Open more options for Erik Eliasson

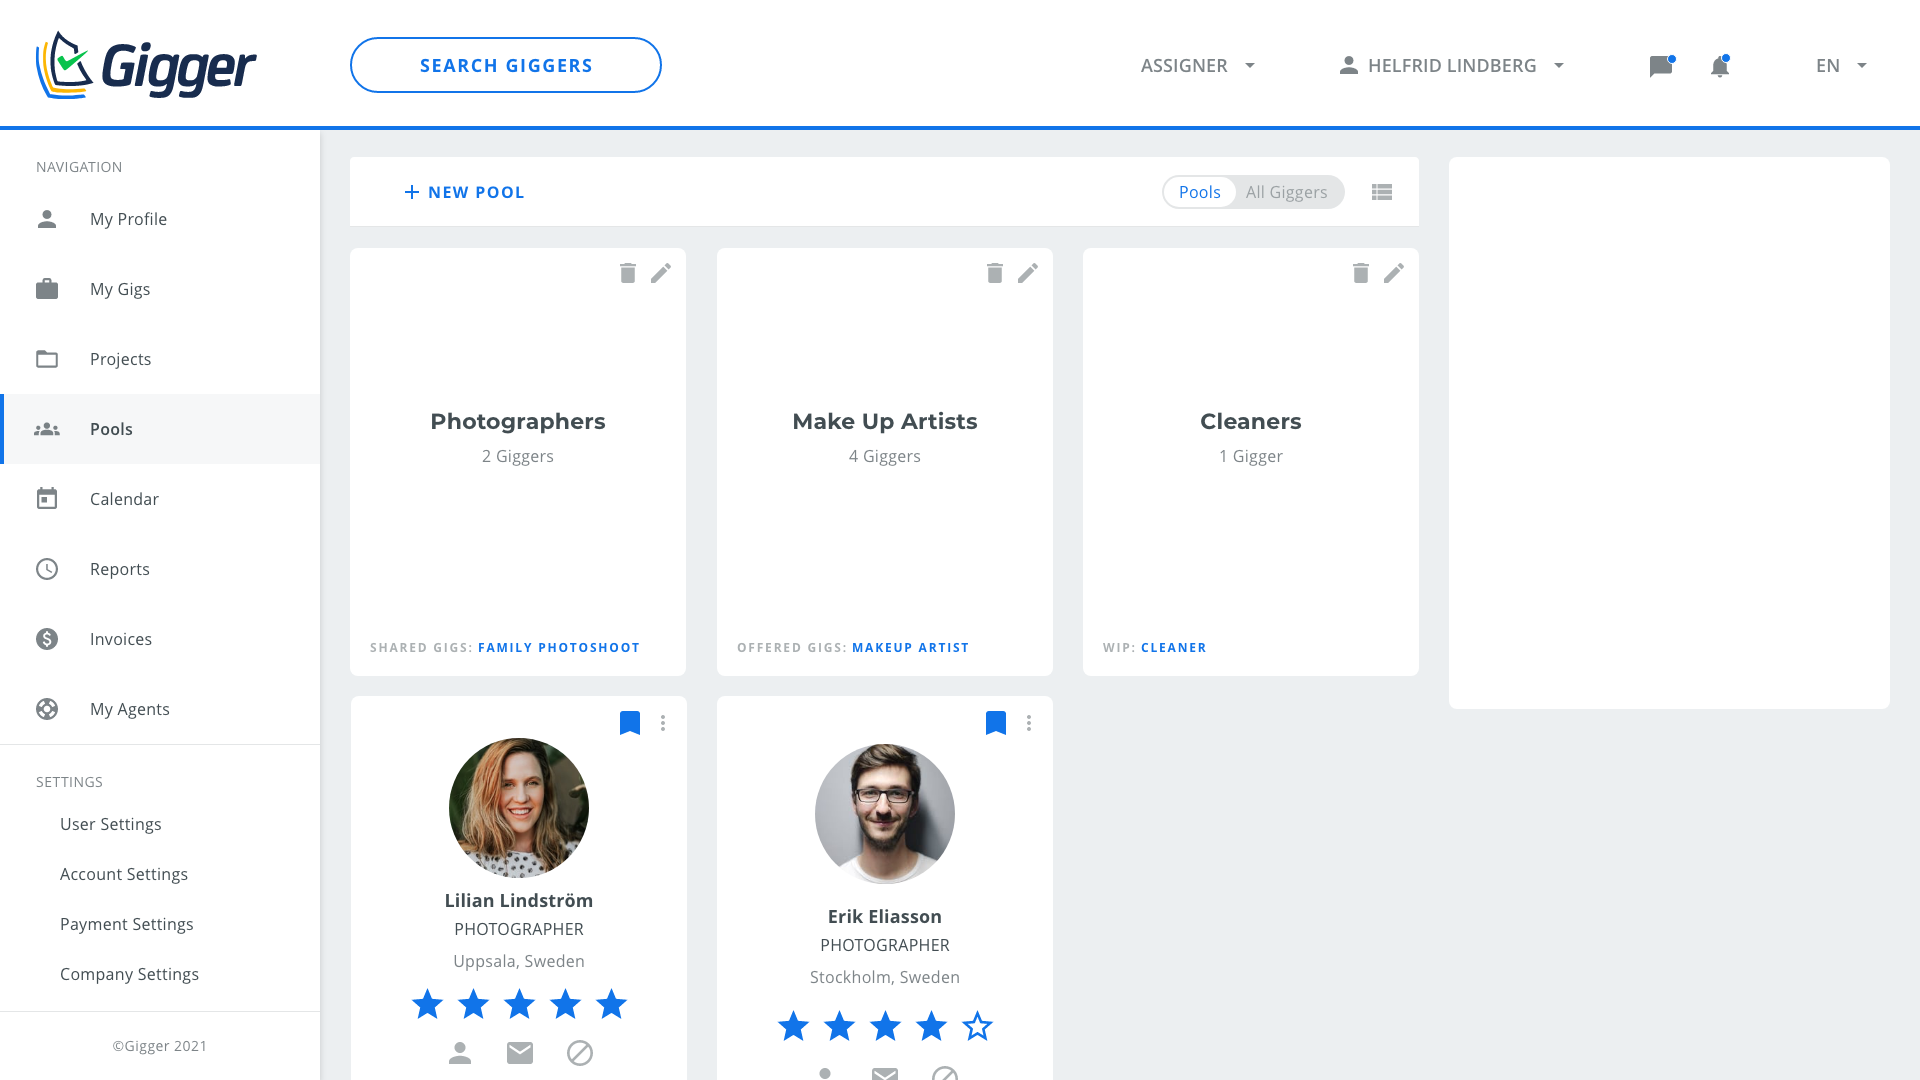click(1029, 723)
